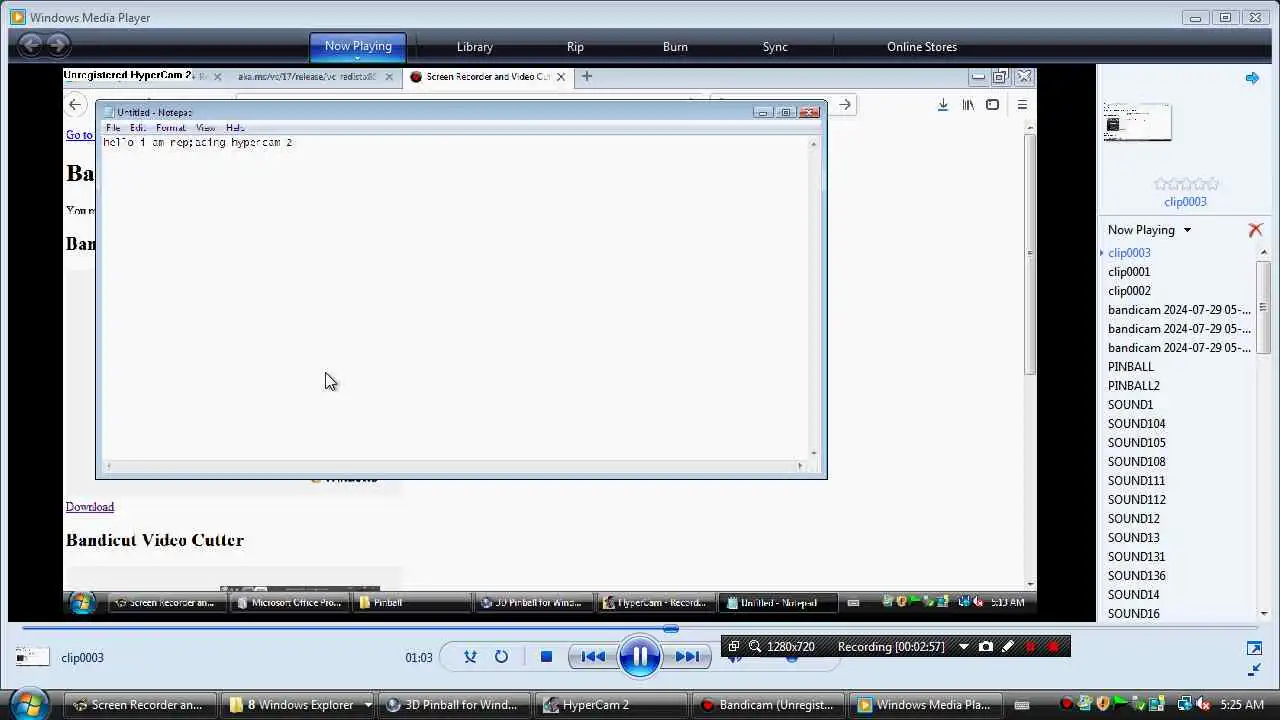This screenshot has height=720, width=1280.
Task: Go back with the Media Player back arrow
Action: 30,44
